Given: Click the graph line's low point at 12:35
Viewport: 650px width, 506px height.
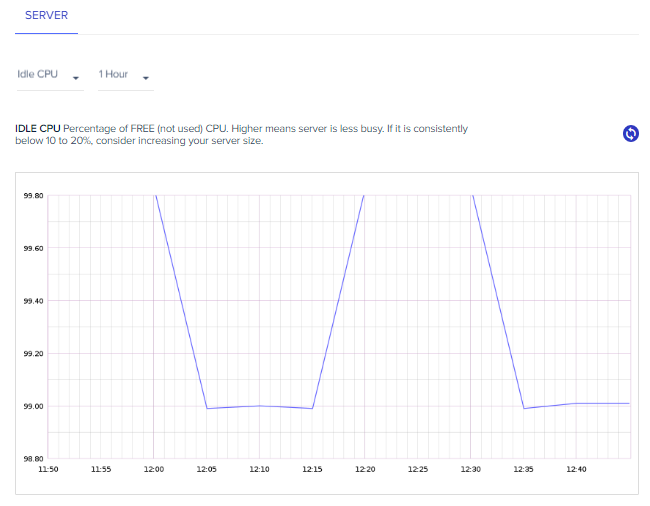Looking at the screenshot, I should pyautogui.click(x=524, y=409).
